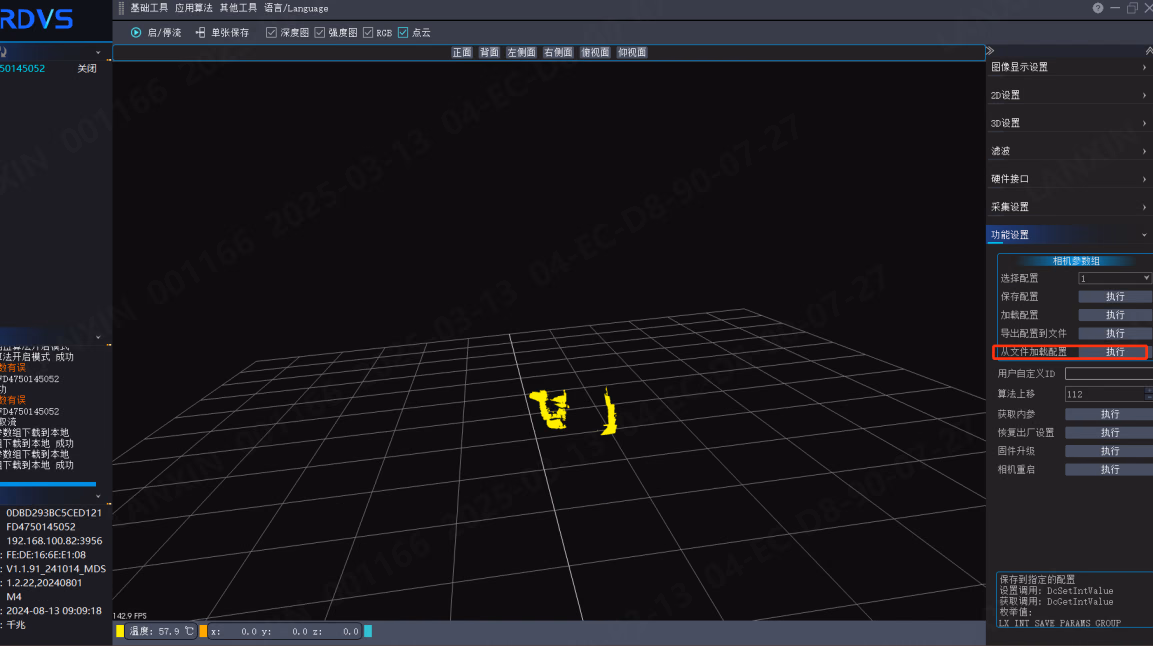Click 执行 for 导出配置到文件
The width and height of the screenshot is (1153, 646).
point(1115,333)
